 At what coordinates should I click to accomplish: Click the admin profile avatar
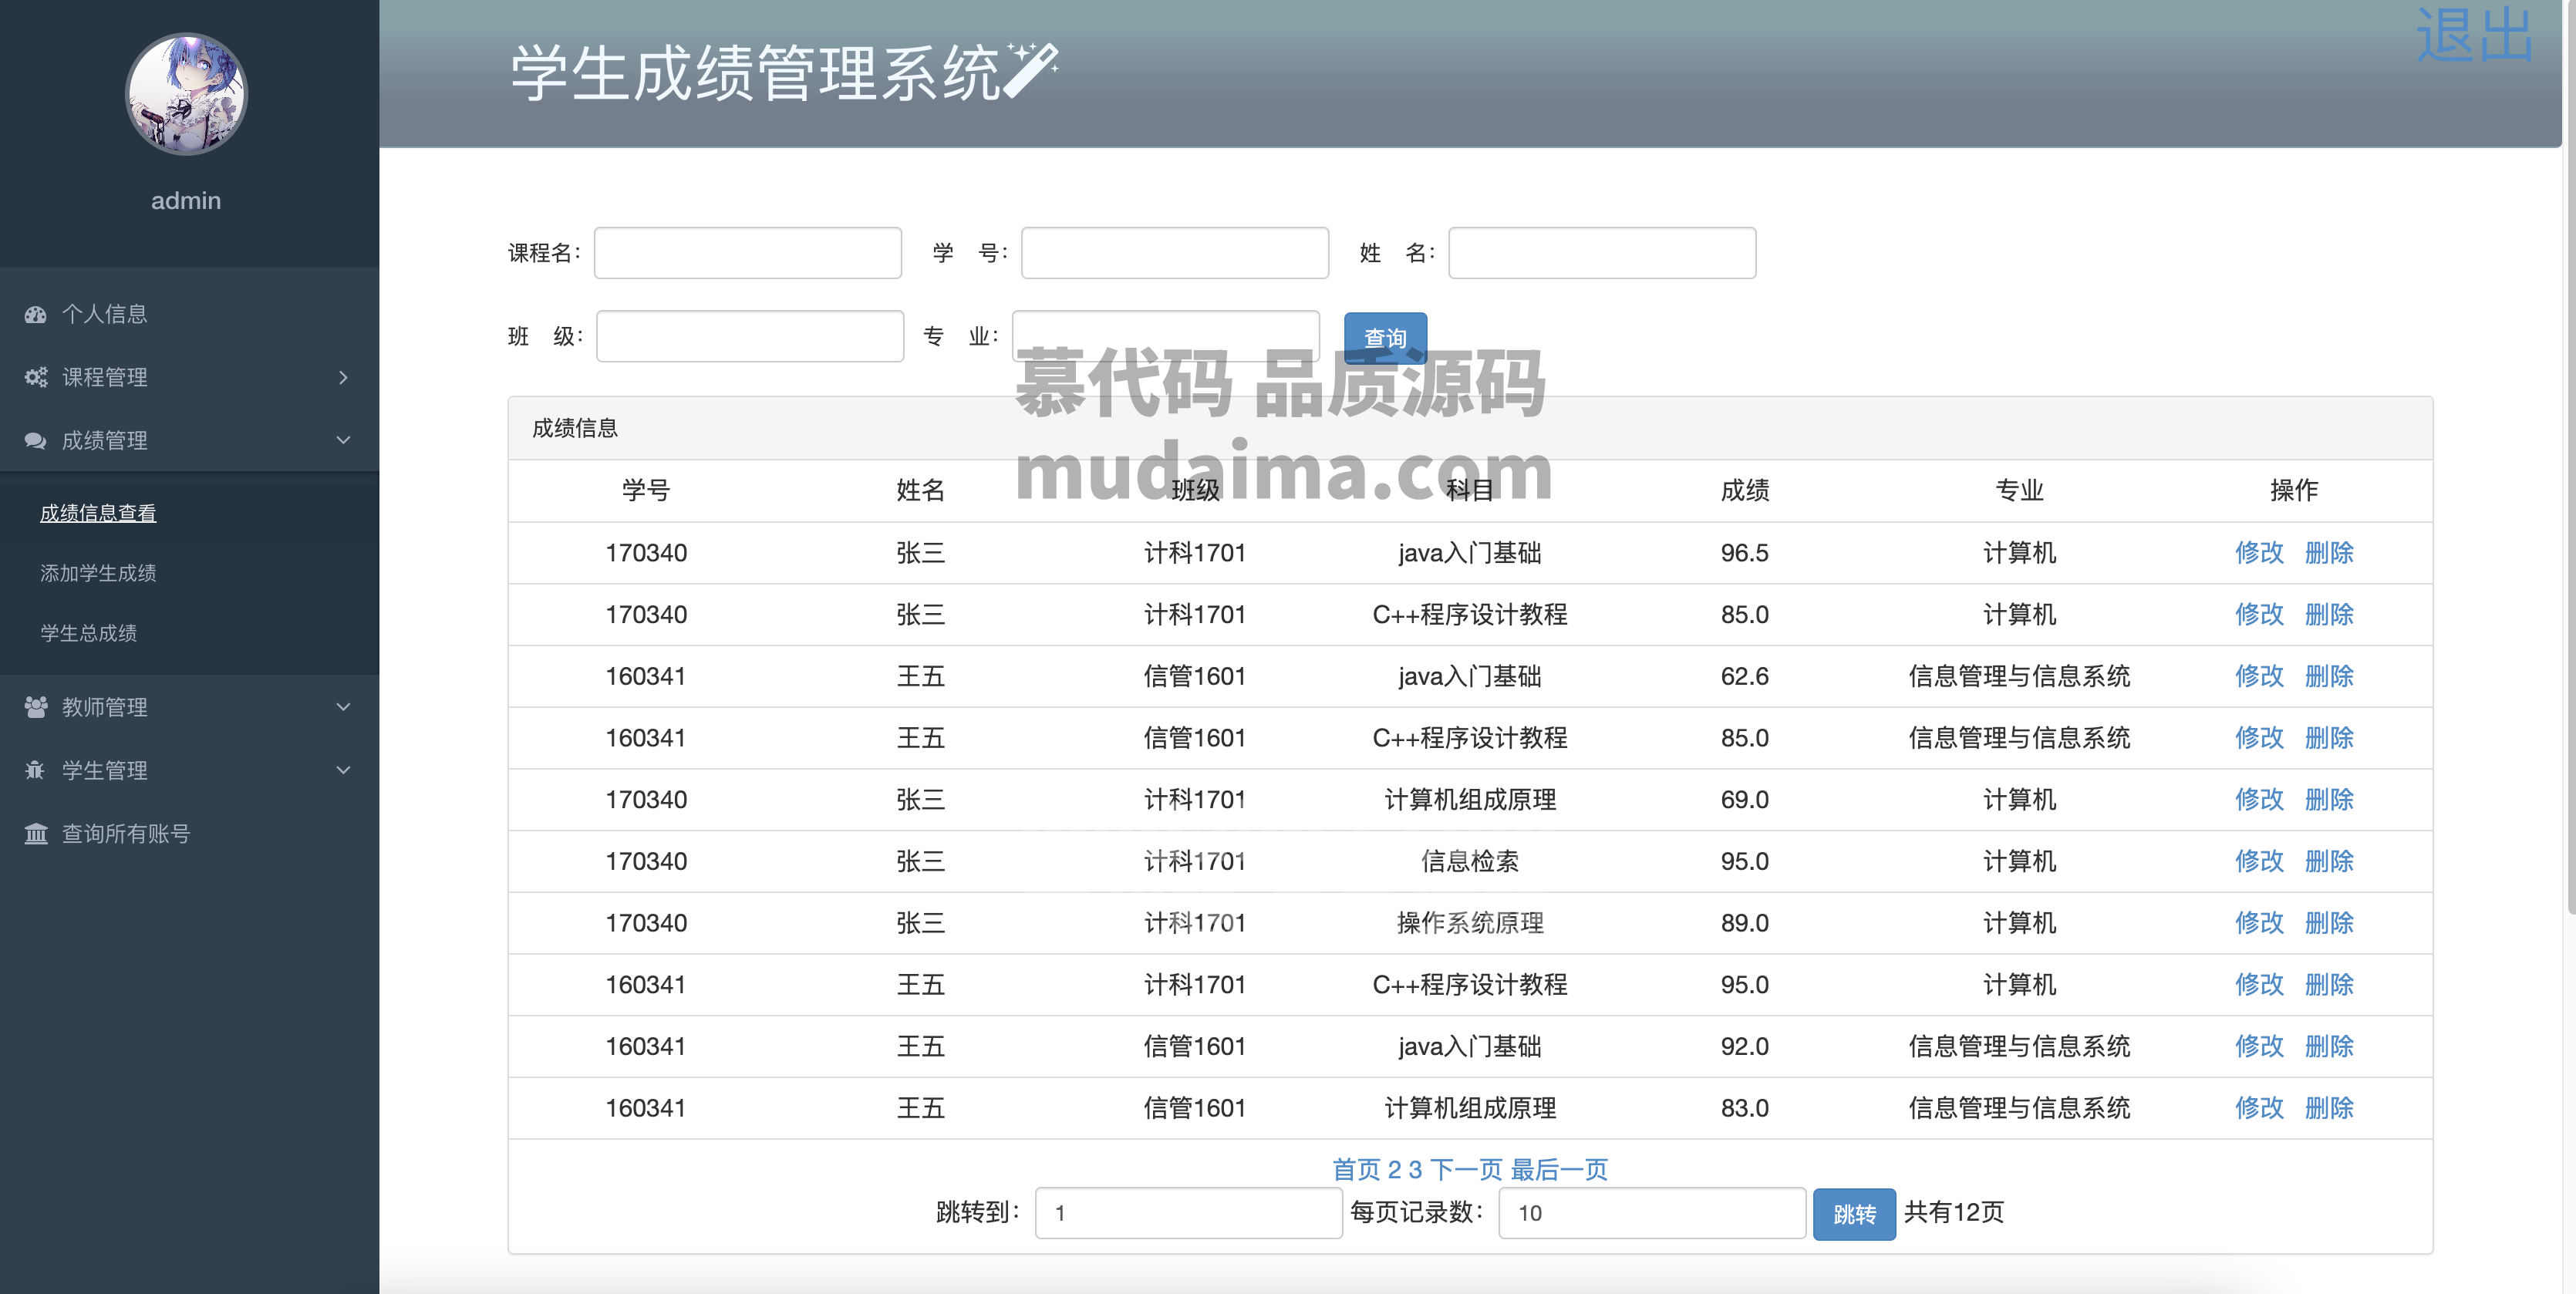(x=186, y=94)
